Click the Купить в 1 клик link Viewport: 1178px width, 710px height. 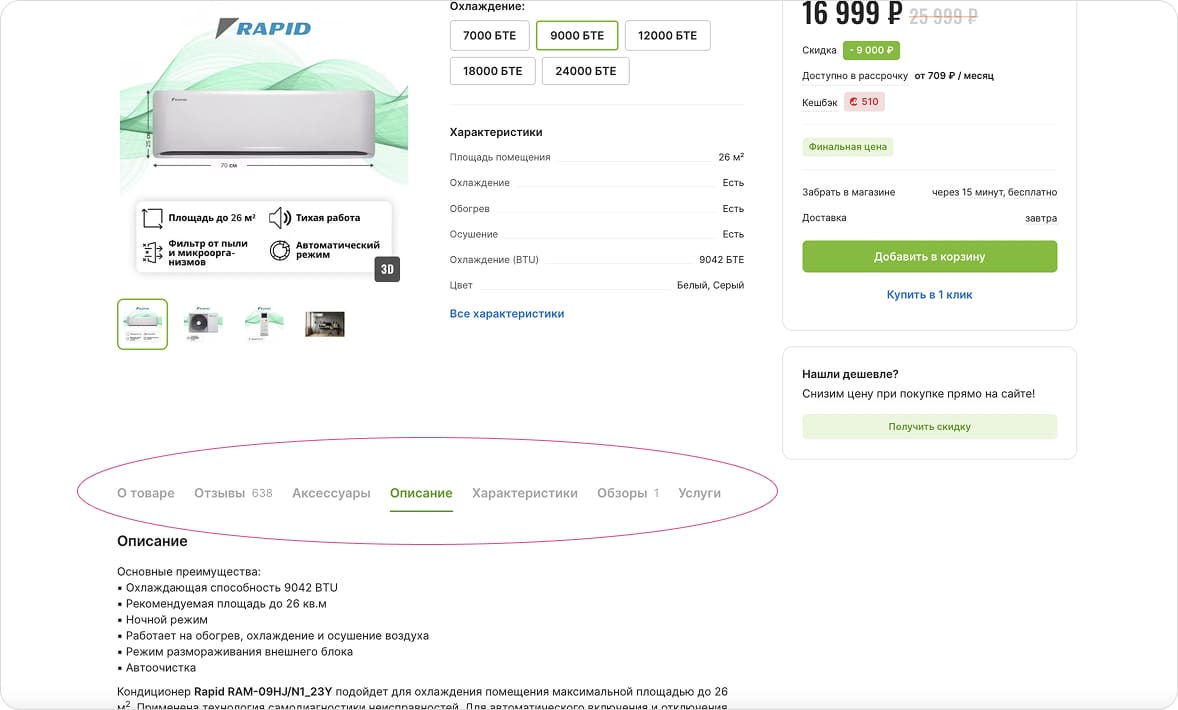click(x=929, y=295)
